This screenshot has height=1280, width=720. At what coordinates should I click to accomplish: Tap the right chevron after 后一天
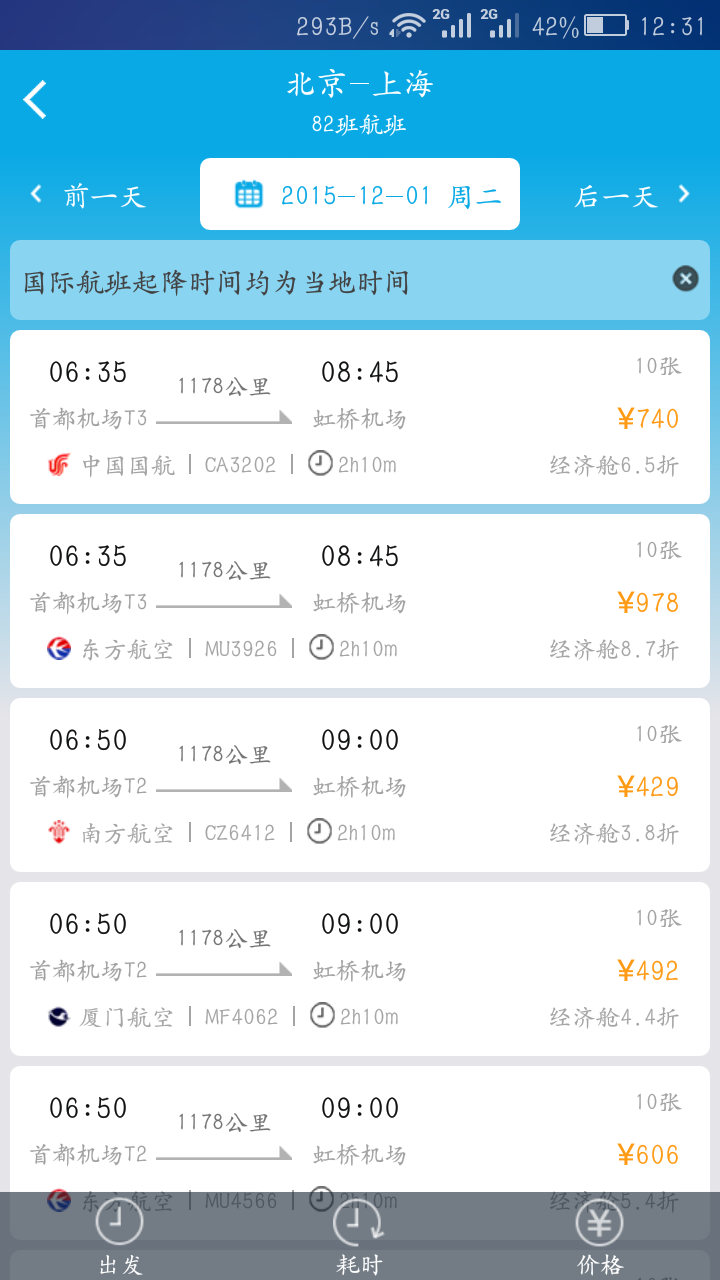[684, 194]
